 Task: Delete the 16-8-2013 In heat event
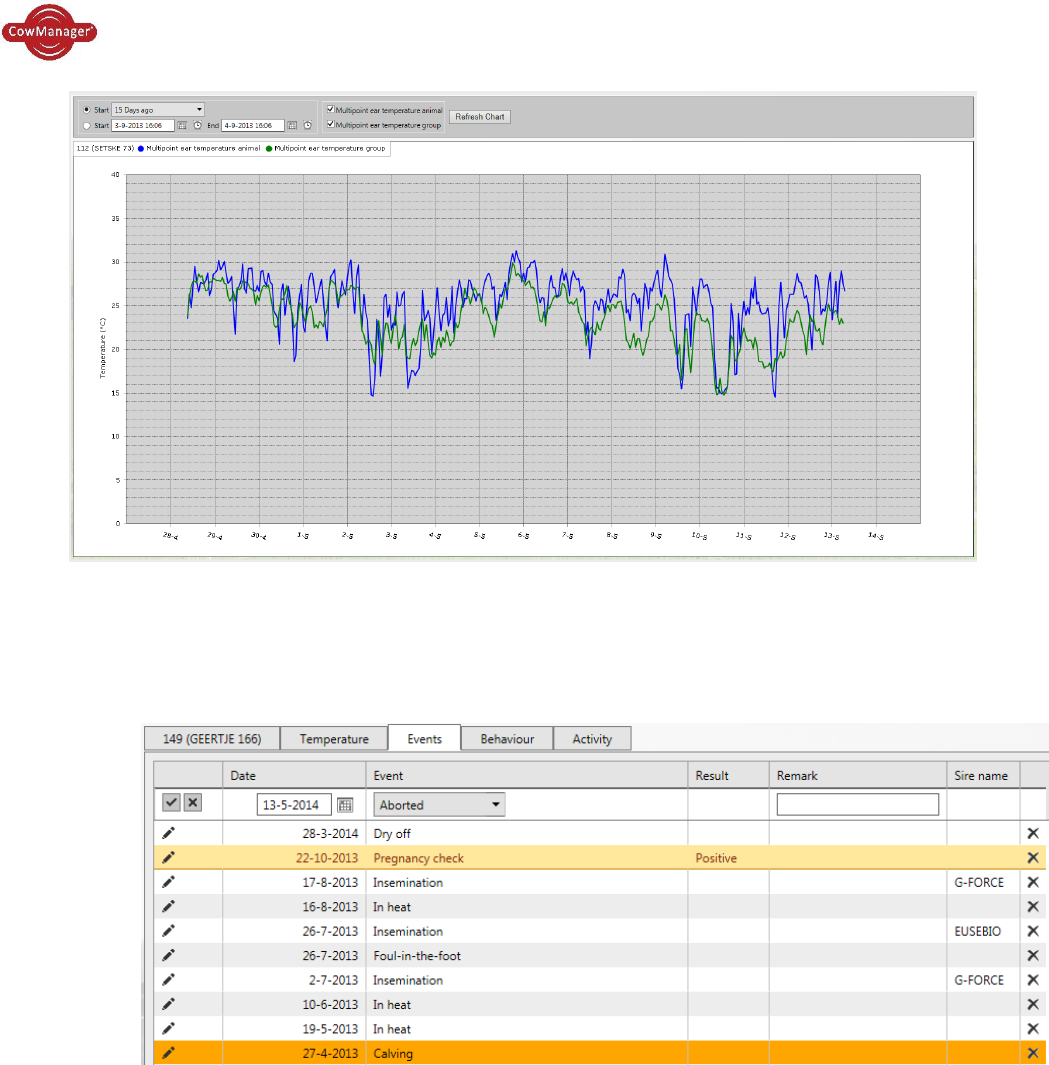coord(1033,907)
